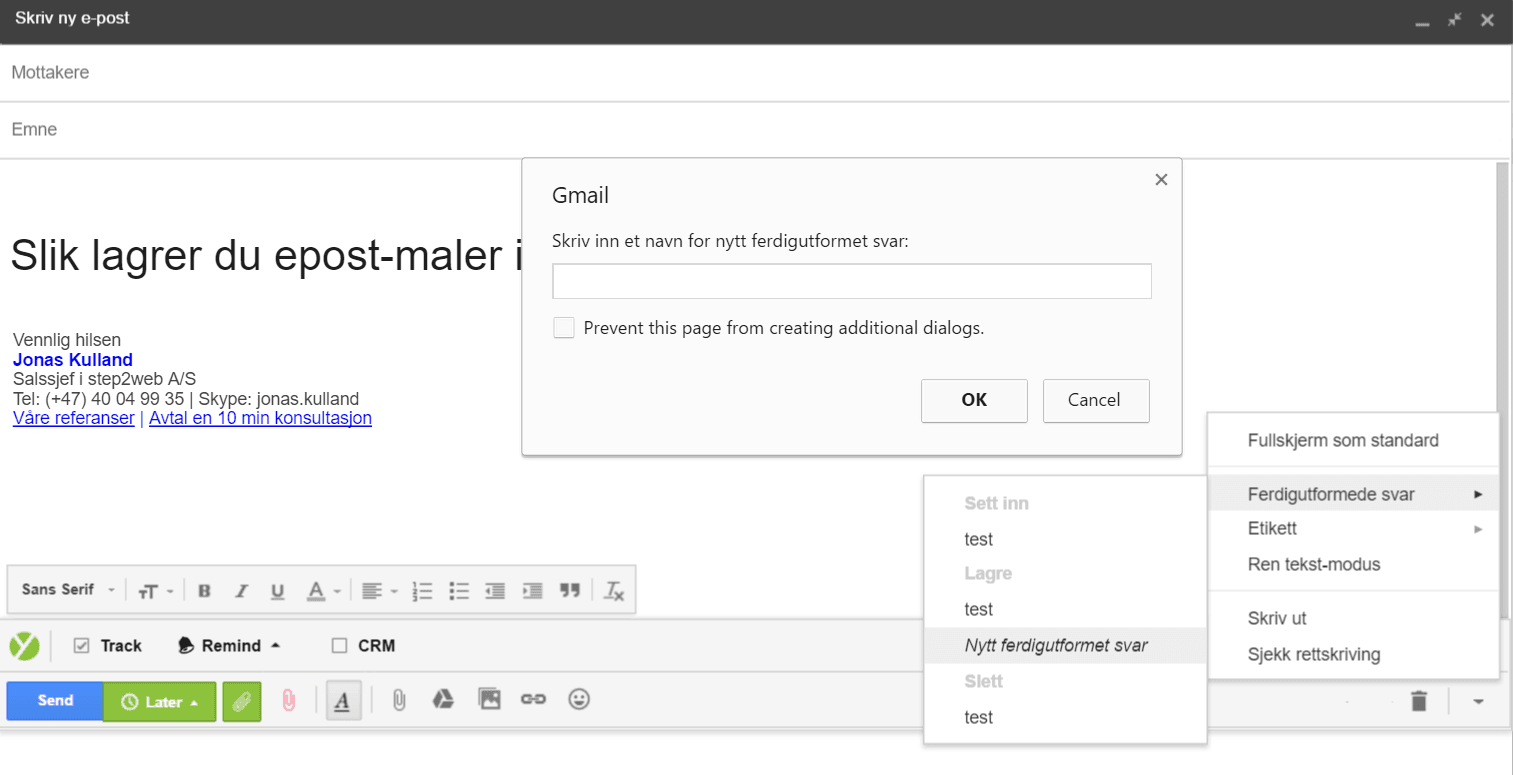Image resolution: width=1513 pixels, height=775 pixels.
Task: Insert the 'test' canned response under Sett inn
Action: pyautogui.click(x=1065, y=539)
